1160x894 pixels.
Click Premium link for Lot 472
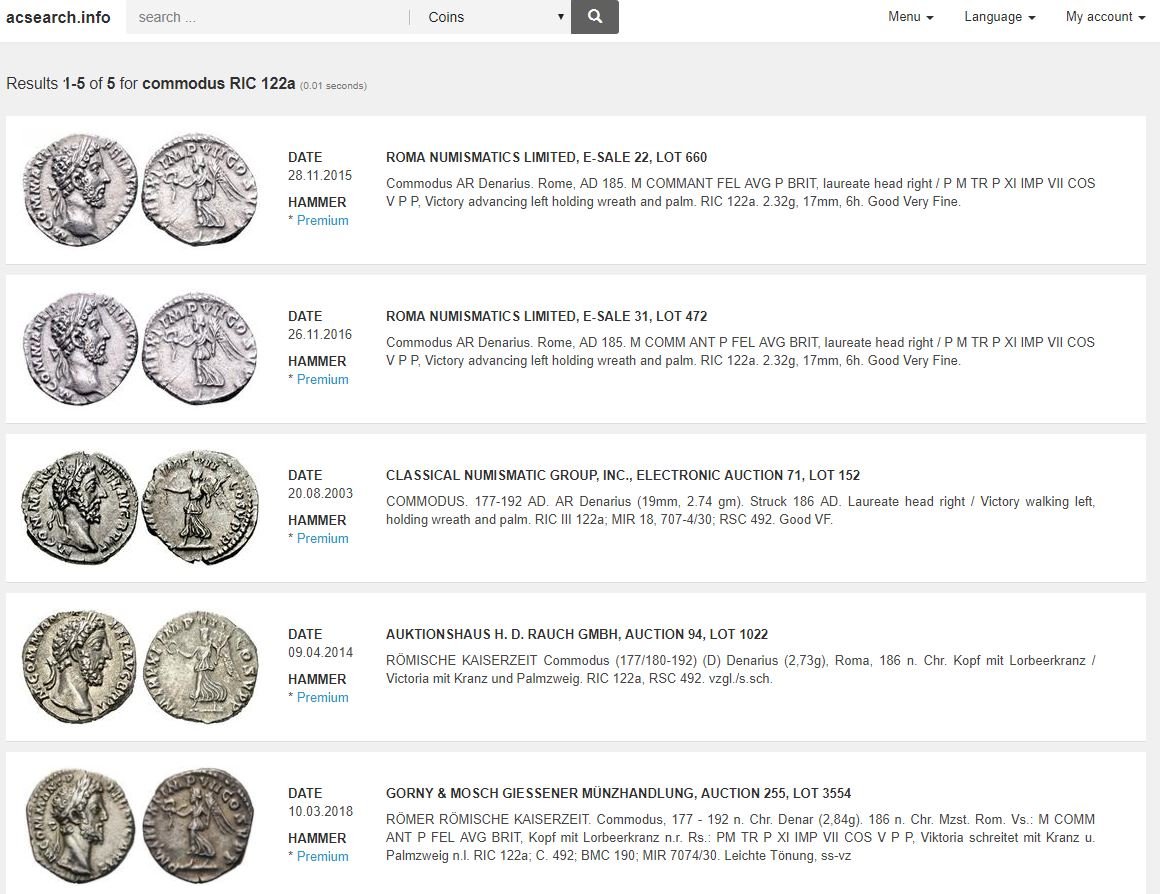322,380
